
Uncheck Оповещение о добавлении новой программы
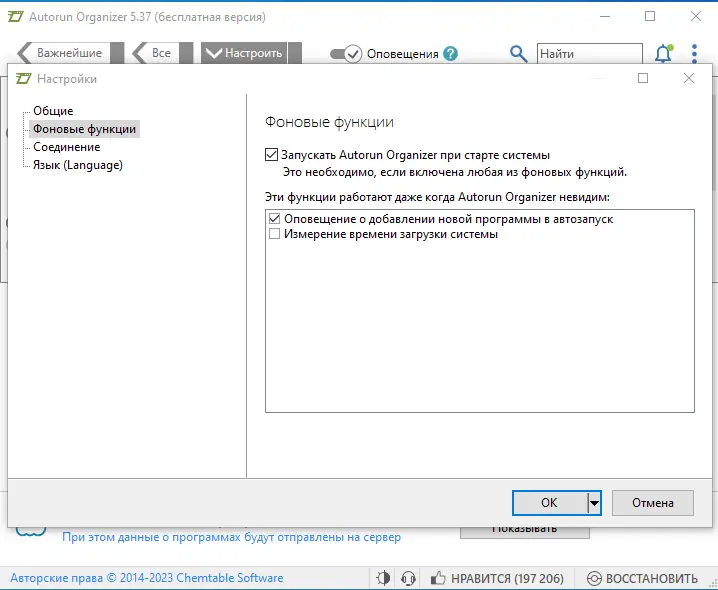point(274,219)
